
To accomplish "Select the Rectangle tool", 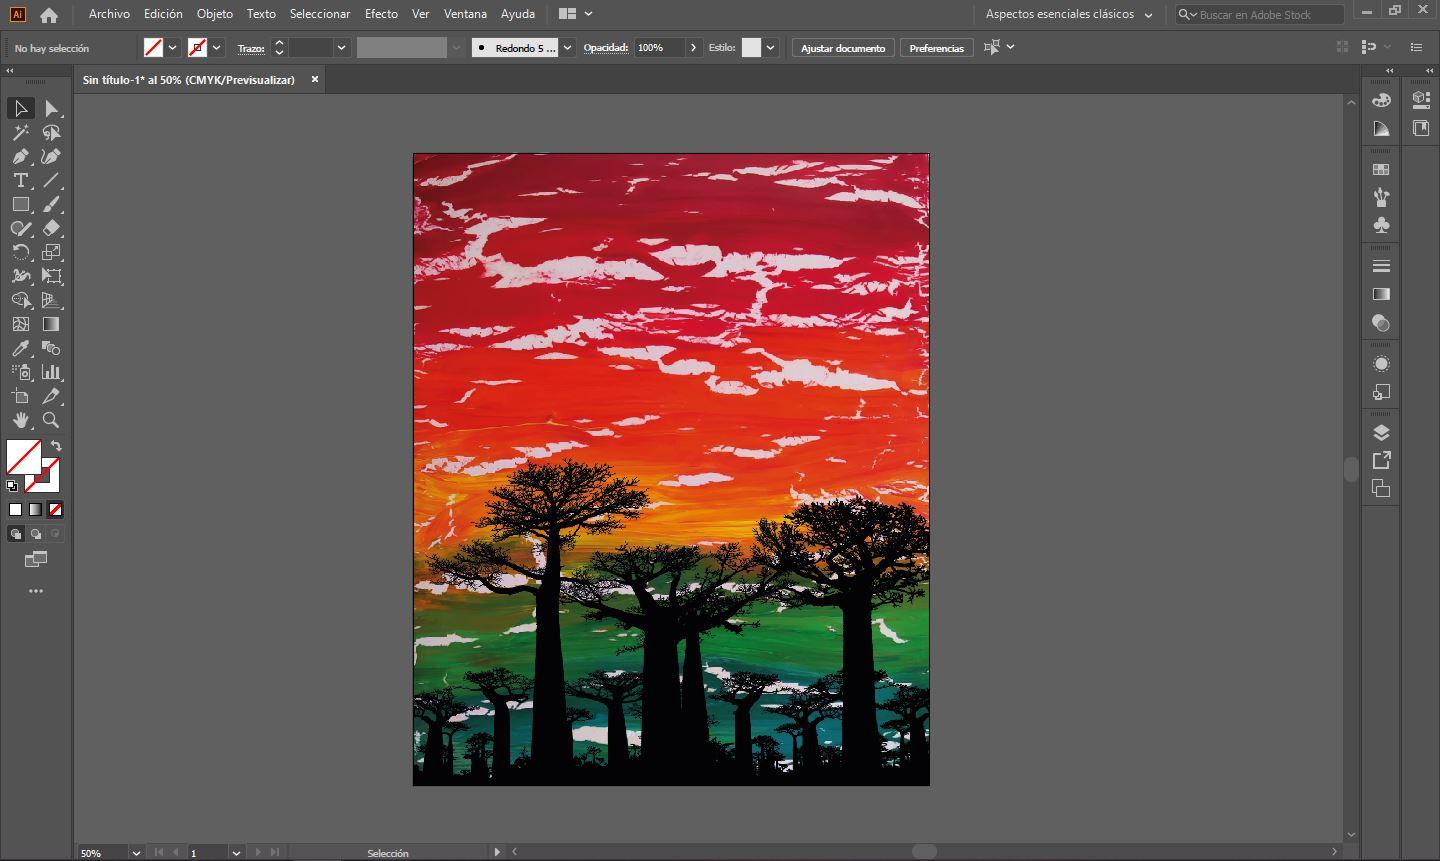I will (20, 204).
